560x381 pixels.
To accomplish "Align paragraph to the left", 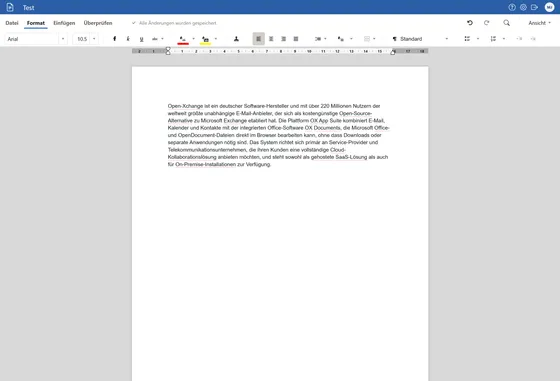I will point(259,39).
